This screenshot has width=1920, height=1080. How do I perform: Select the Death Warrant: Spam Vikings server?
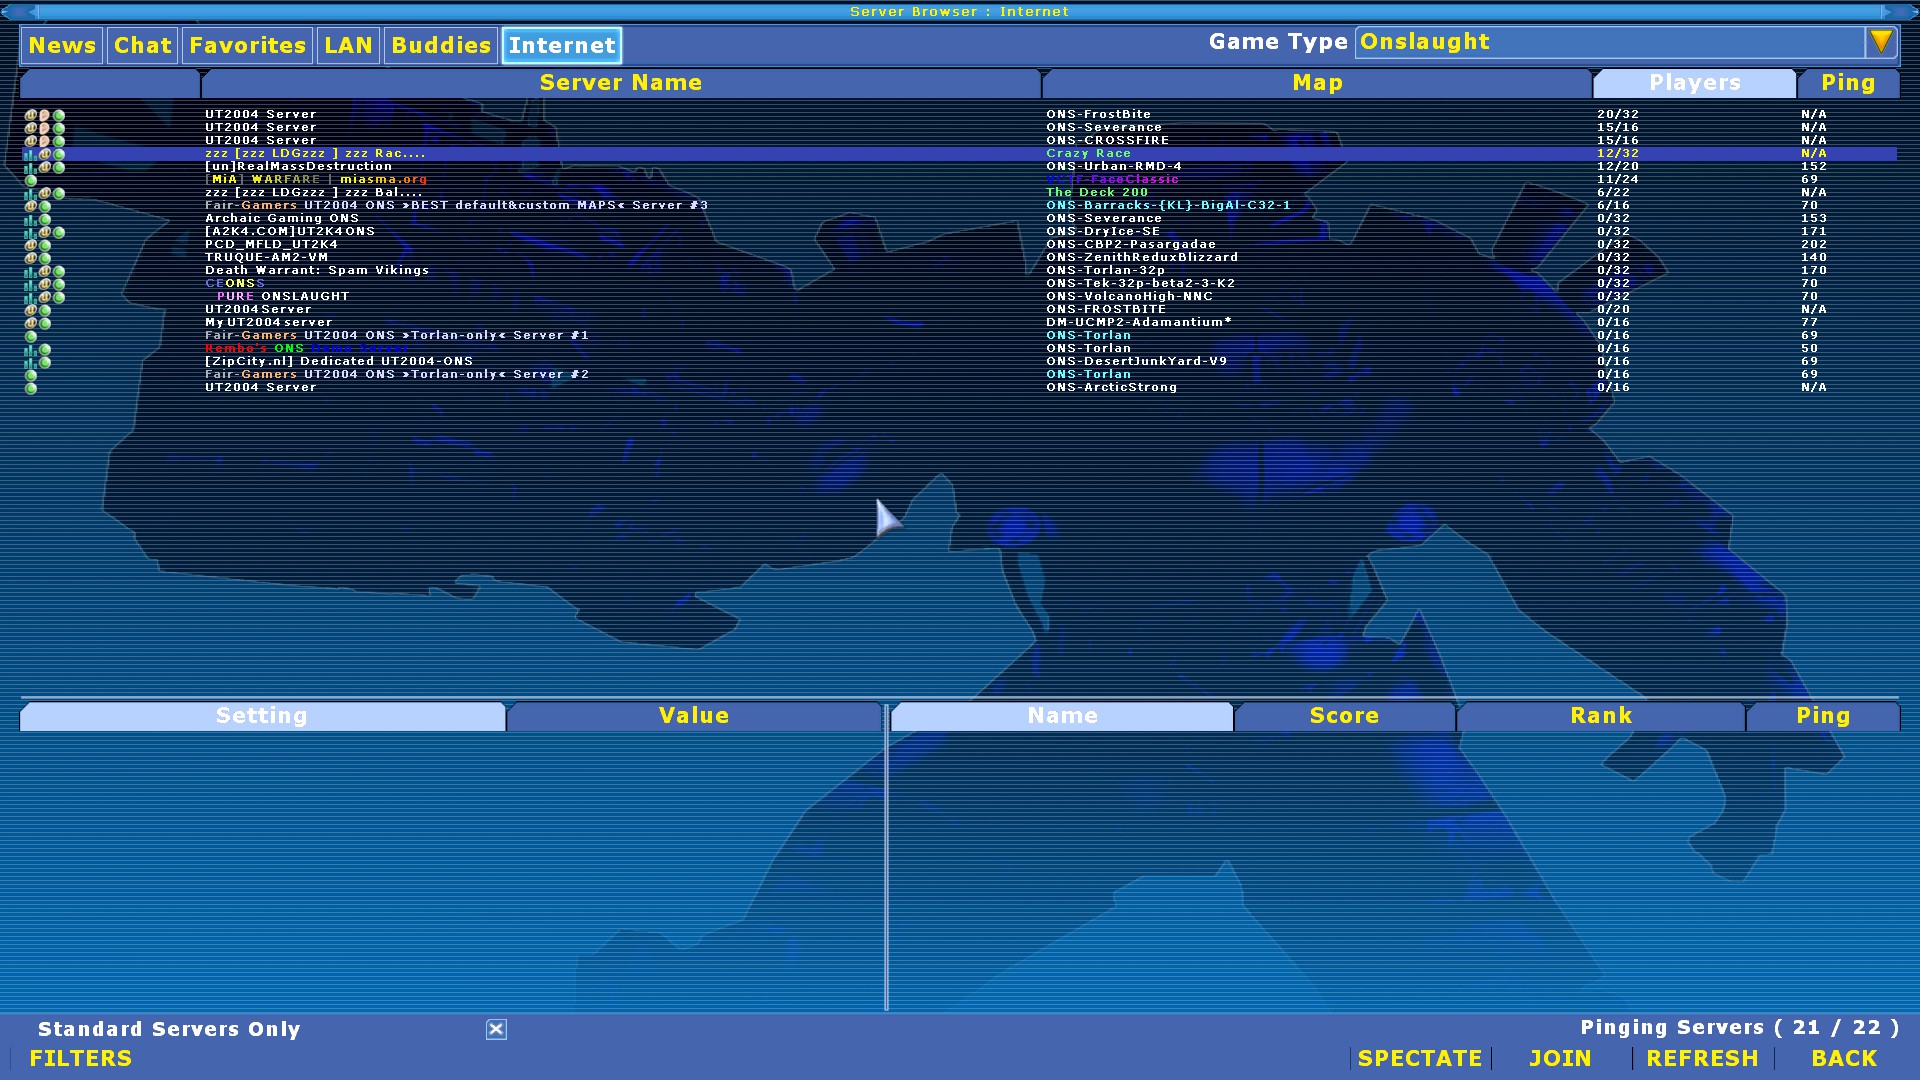tap(960, 271)
